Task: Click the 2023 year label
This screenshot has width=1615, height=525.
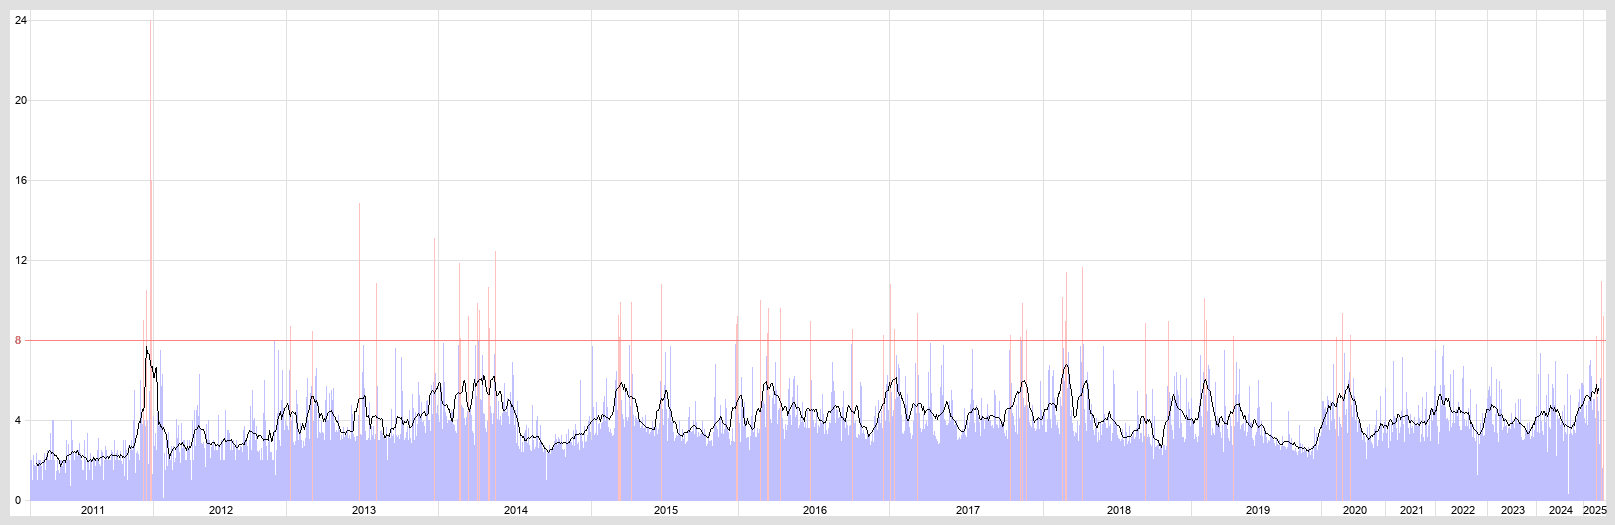Action: [x=1513, y=510]
